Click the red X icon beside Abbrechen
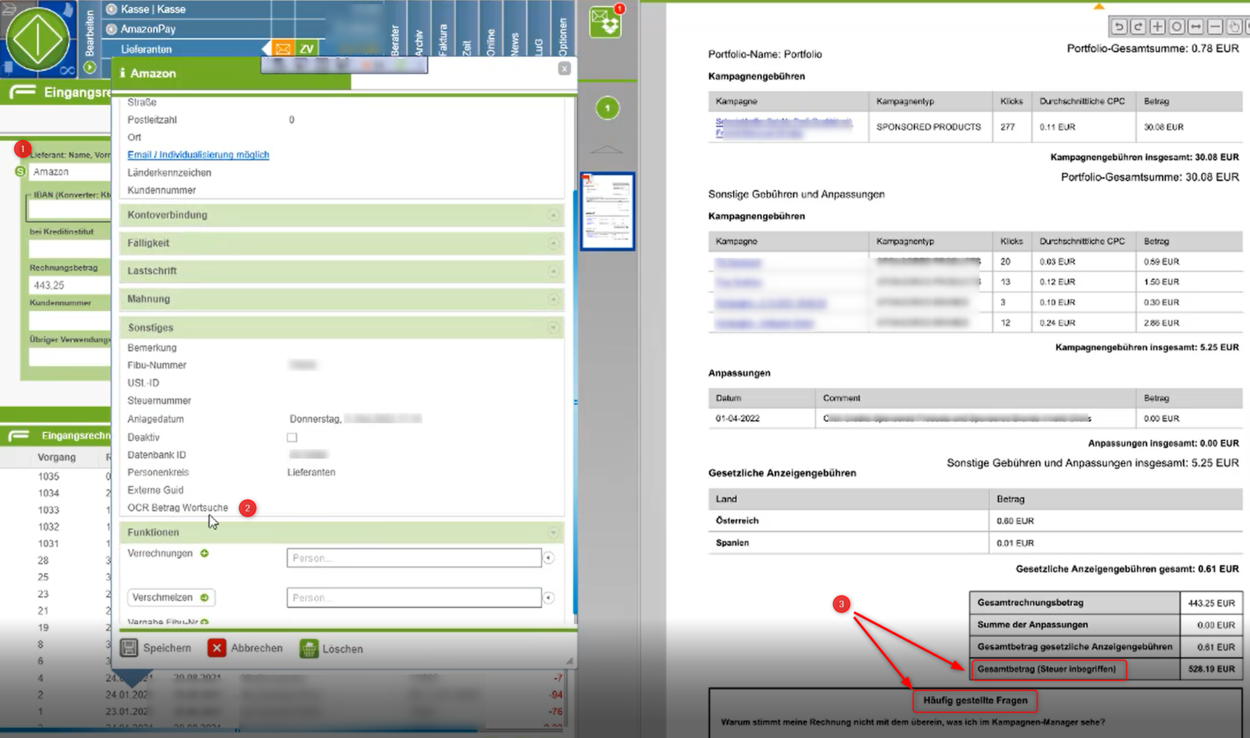Image resolution: width=1250 pixels, height=738 pixels. coord(217,648)
